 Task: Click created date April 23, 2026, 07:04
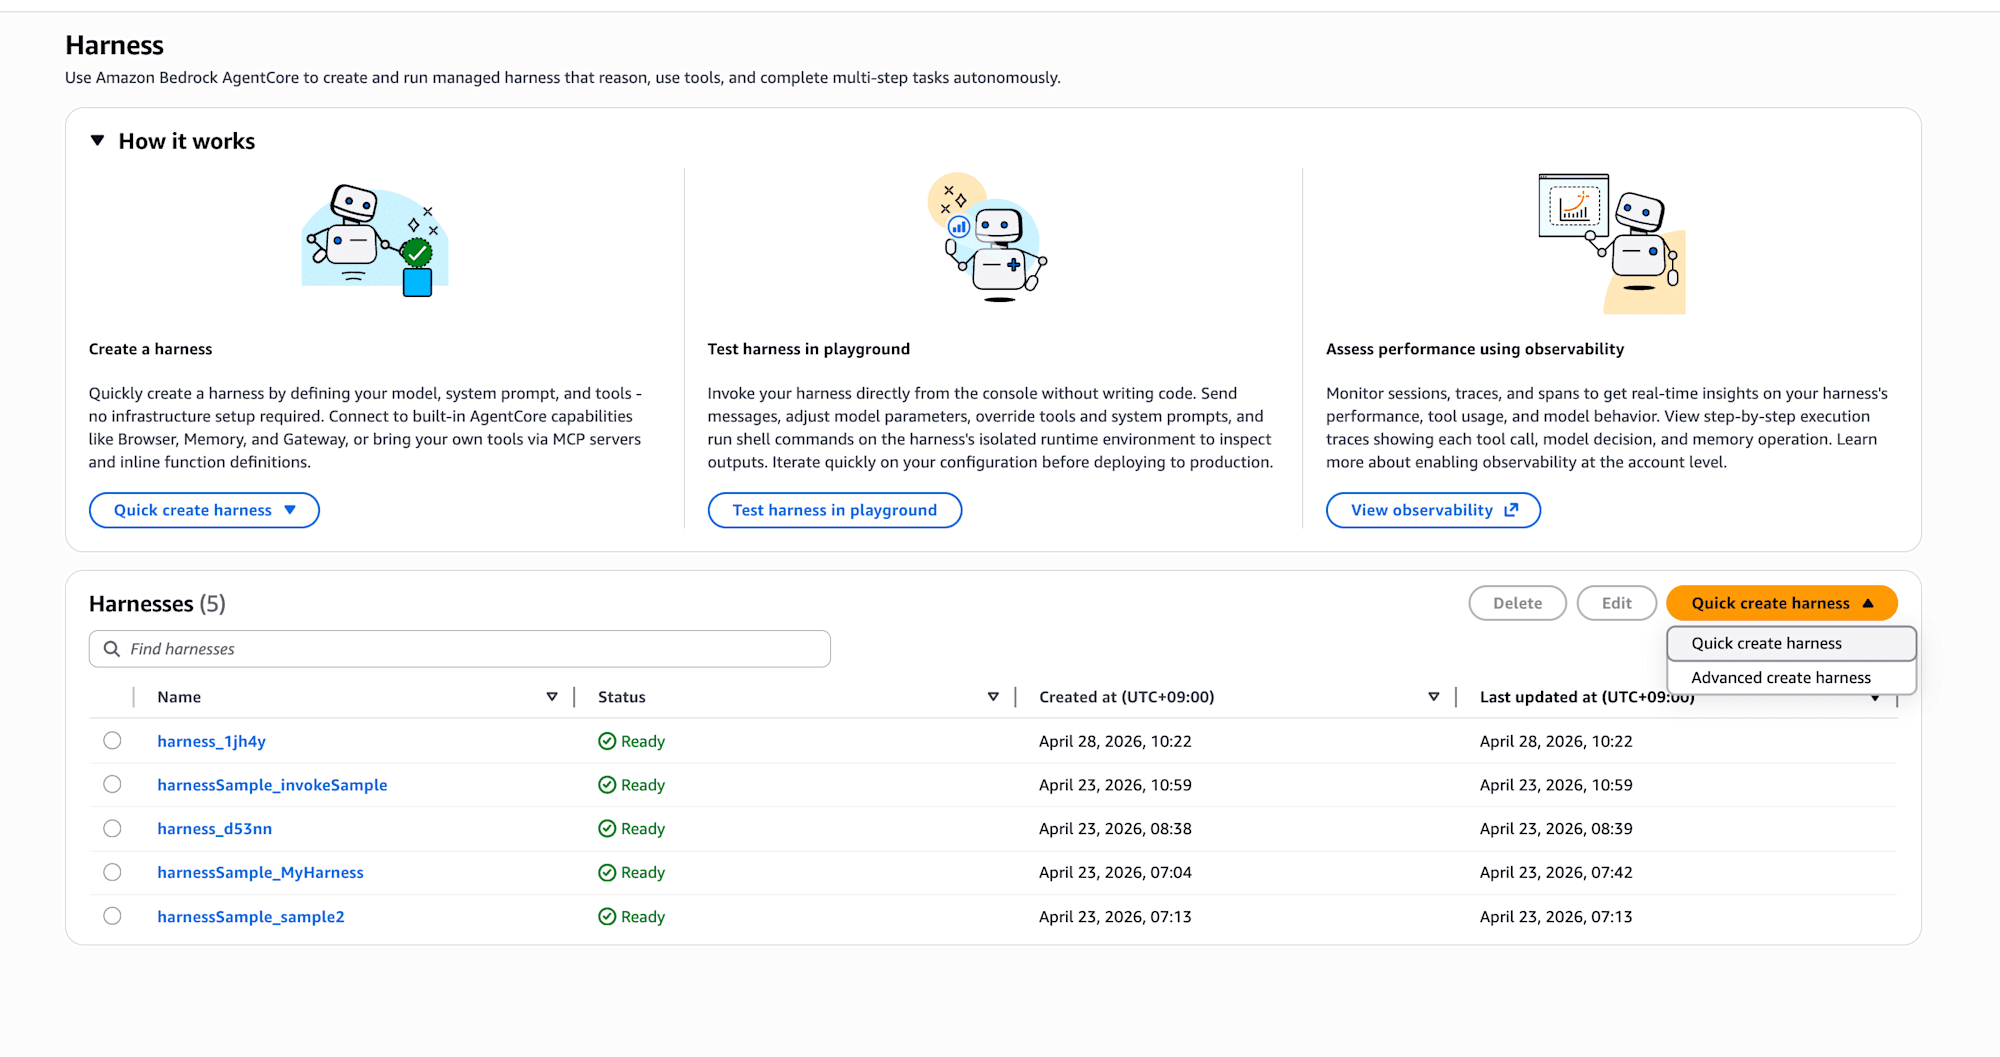(x=1115, y=872)
